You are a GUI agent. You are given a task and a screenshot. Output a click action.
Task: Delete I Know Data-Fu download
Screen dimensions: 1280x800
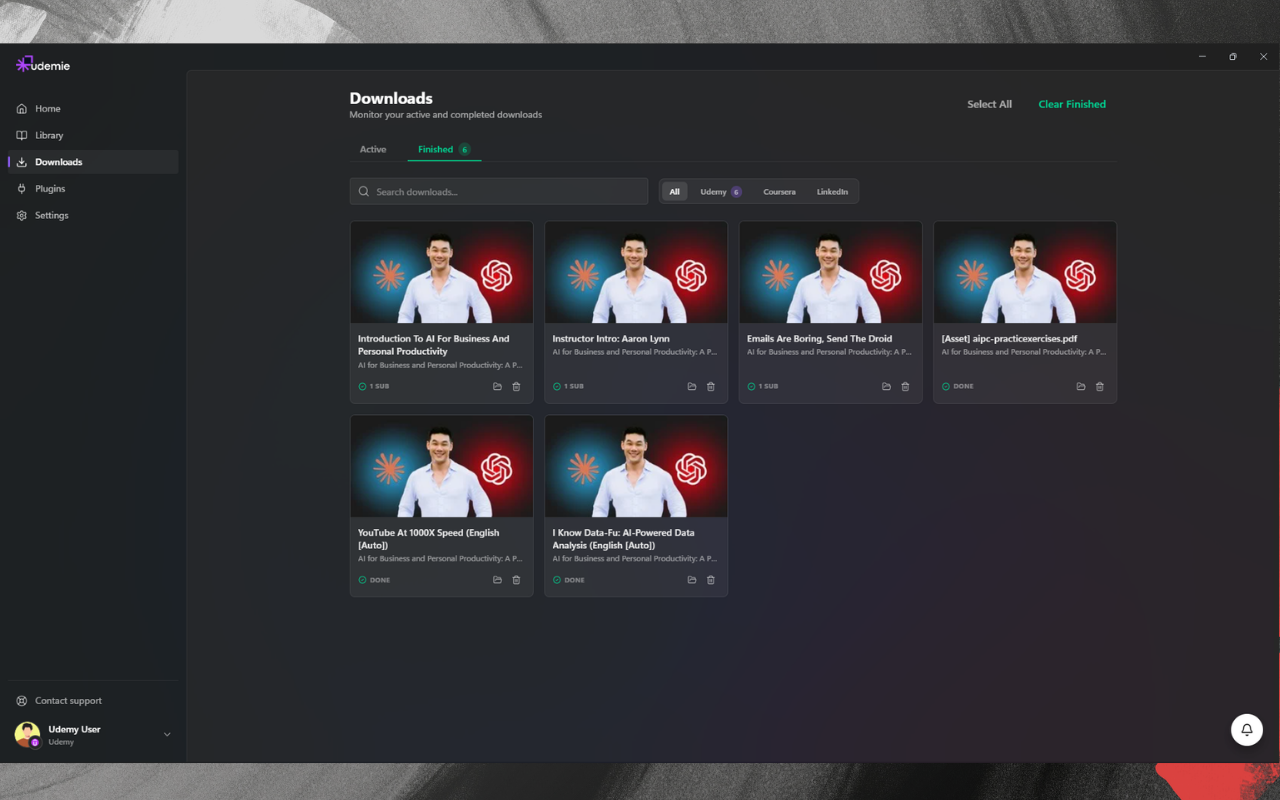pyautogui.click(x=711, y=580)
